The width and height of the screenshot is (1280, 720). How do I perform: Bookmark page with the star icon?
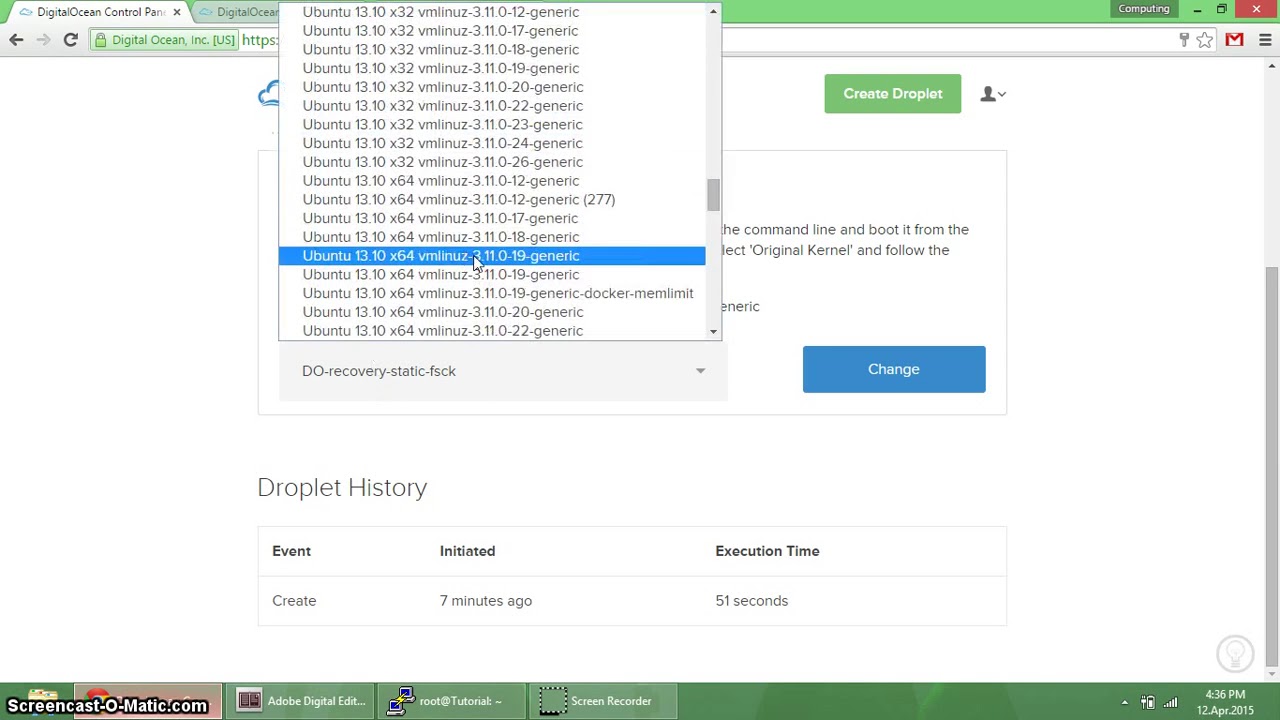pos(1205,40)
